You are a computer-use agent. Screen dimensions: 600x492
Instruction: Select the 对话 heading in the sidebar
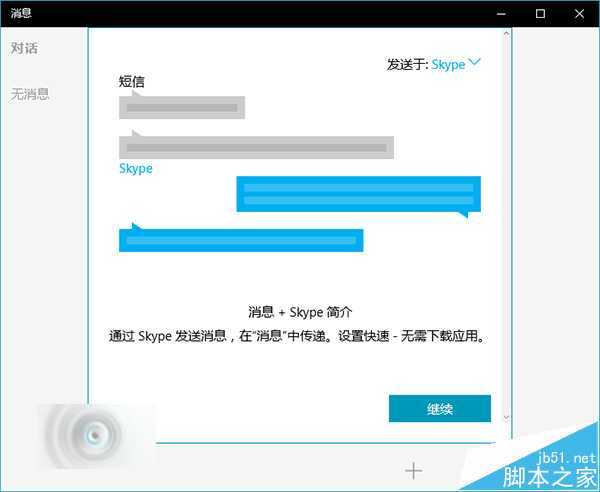click(24, 48)
